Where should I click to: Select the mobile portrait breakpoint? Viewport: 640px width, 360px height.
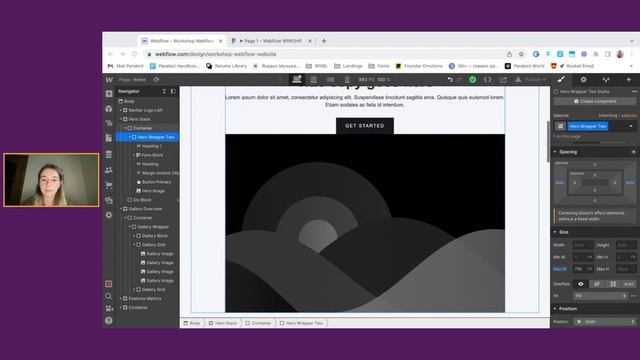(347, 80)
